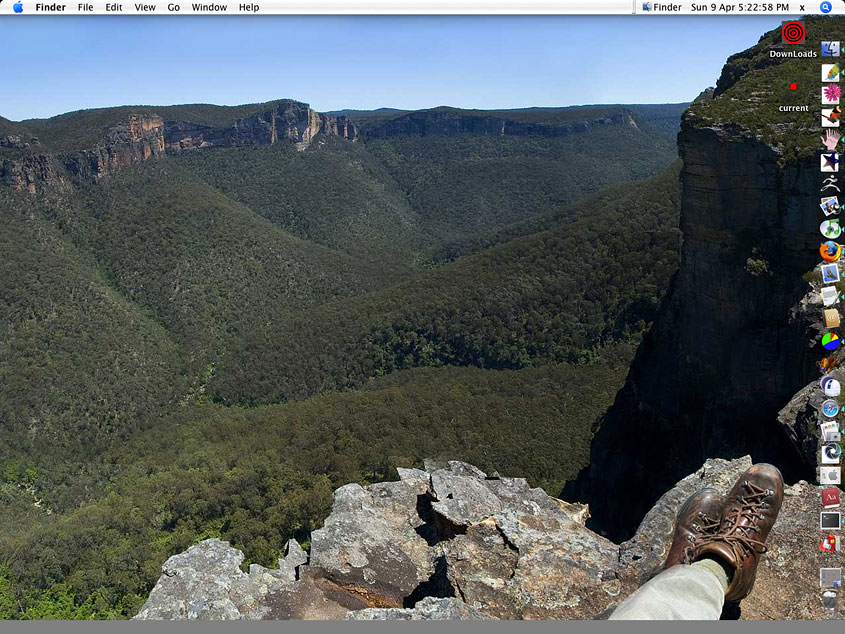845x634 pixels.
Task: Open the toucan bird app in dock
Action: [830, 117]
